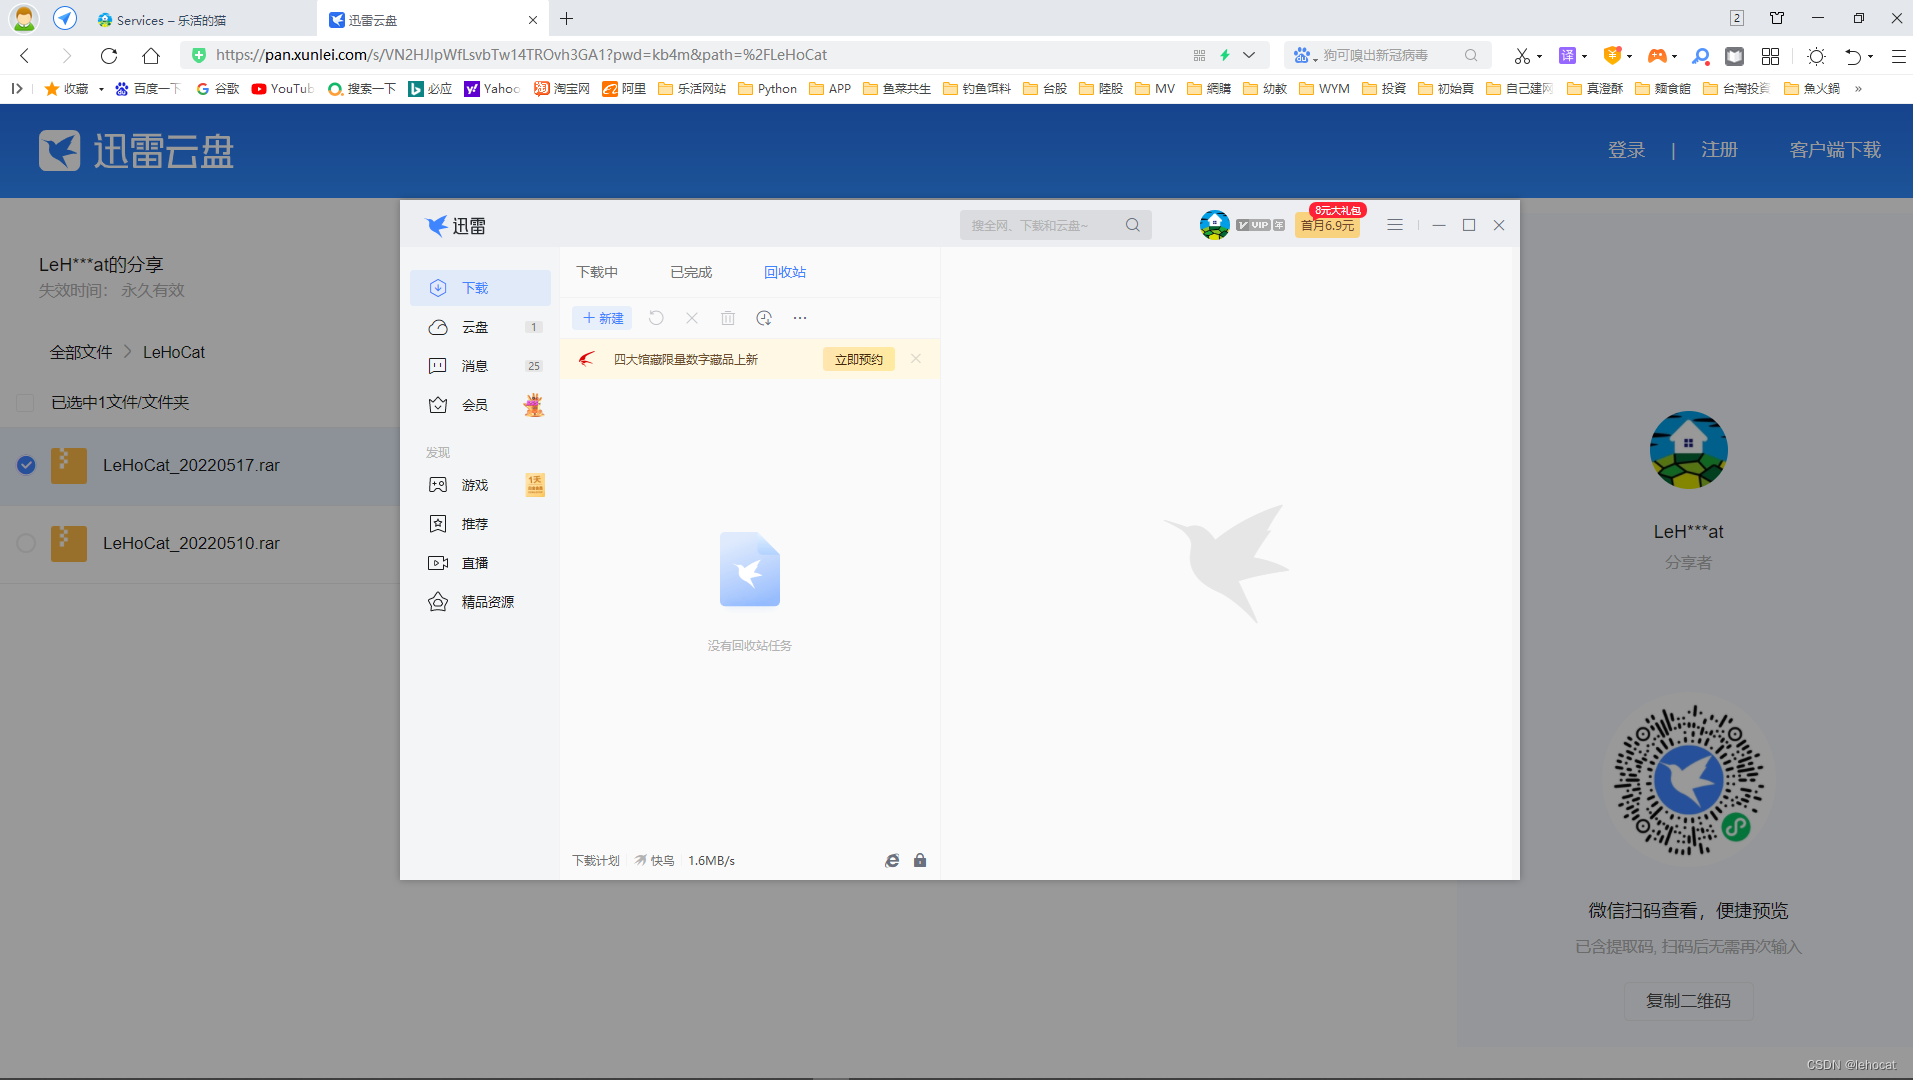Open the undo arrow dropdown in browser toolbar
Image resolution: width=1913 pixels, height=1080 pixels.
[x=1871, y=57]
